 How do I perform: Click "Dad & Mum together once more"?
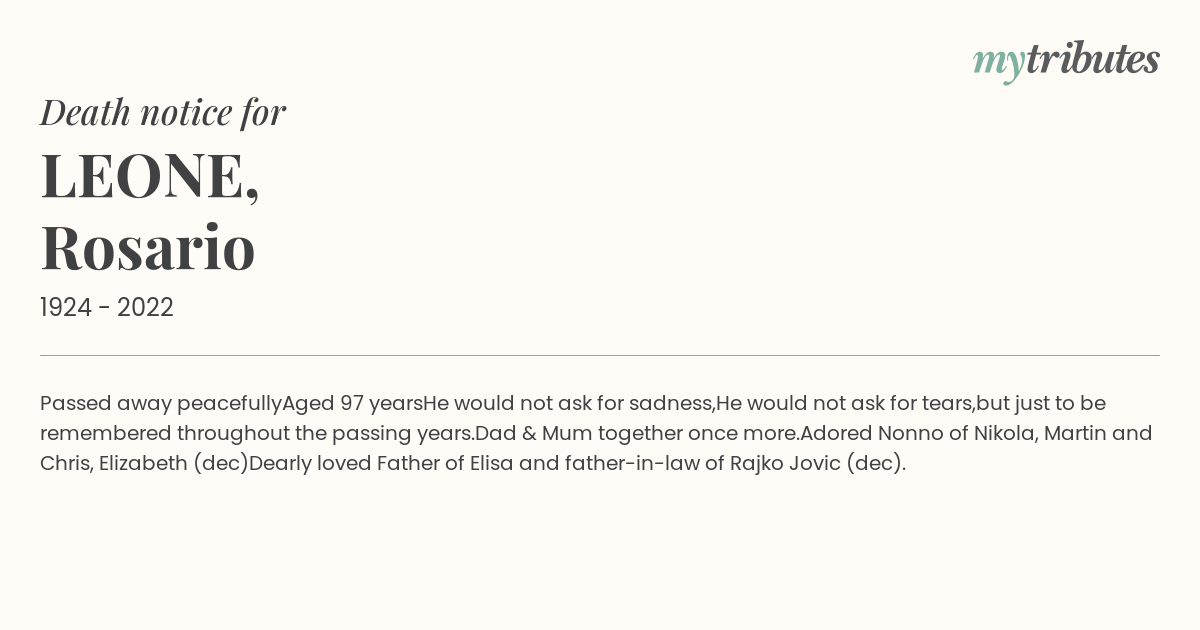pyautogui.click(x=634, y=434)
